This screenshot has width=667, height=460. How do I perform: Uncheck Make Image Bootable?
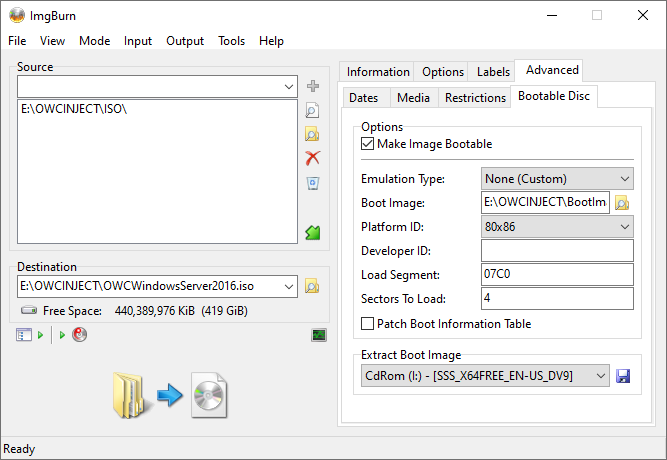pos(368,143)
